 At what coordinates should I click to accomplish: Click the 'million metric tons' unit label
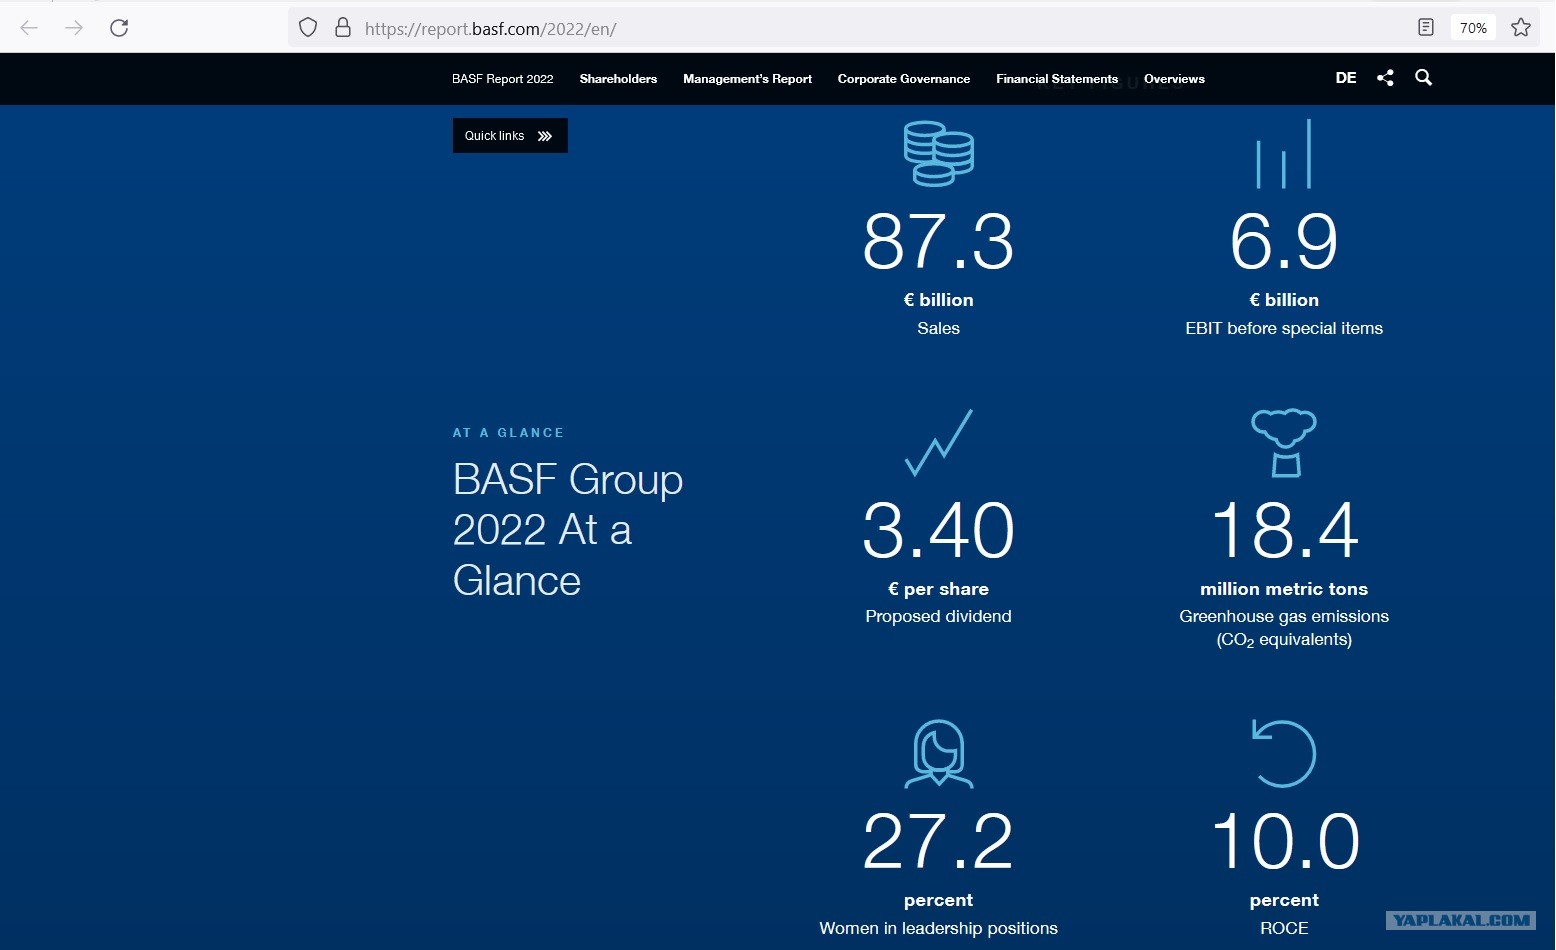1284,589
